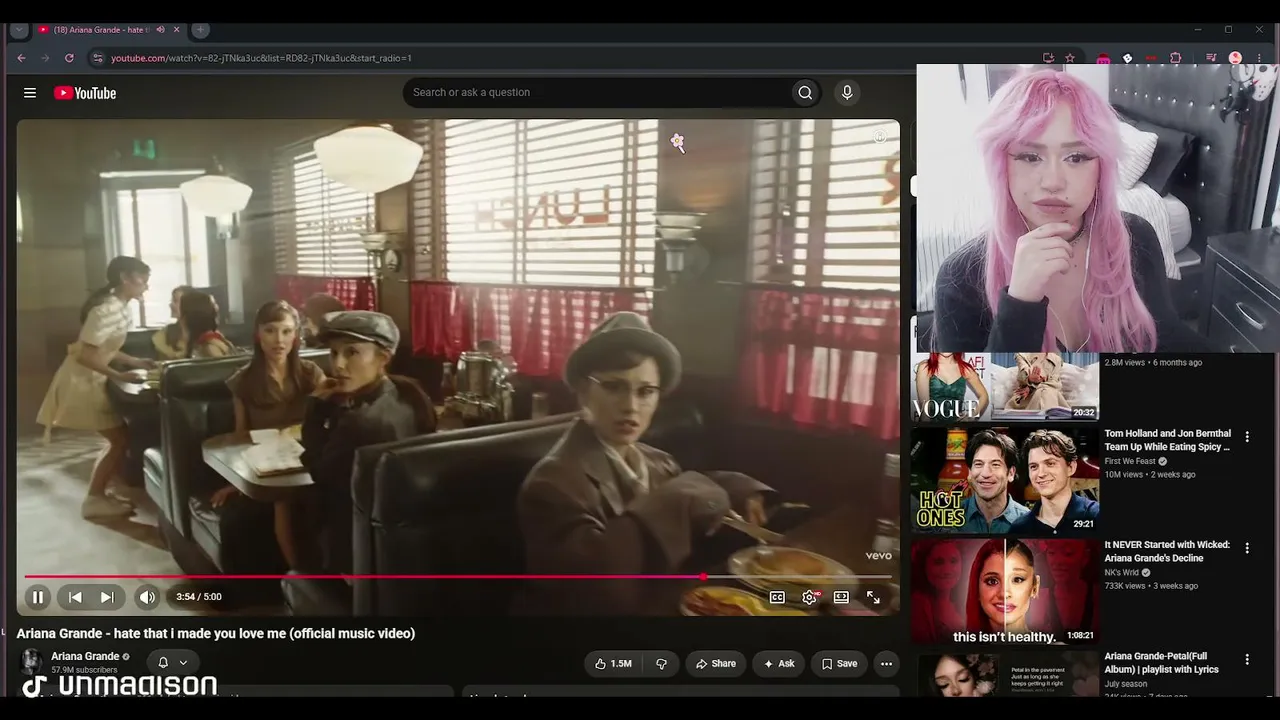Save the video to a playlist

[x=840, y=663]
